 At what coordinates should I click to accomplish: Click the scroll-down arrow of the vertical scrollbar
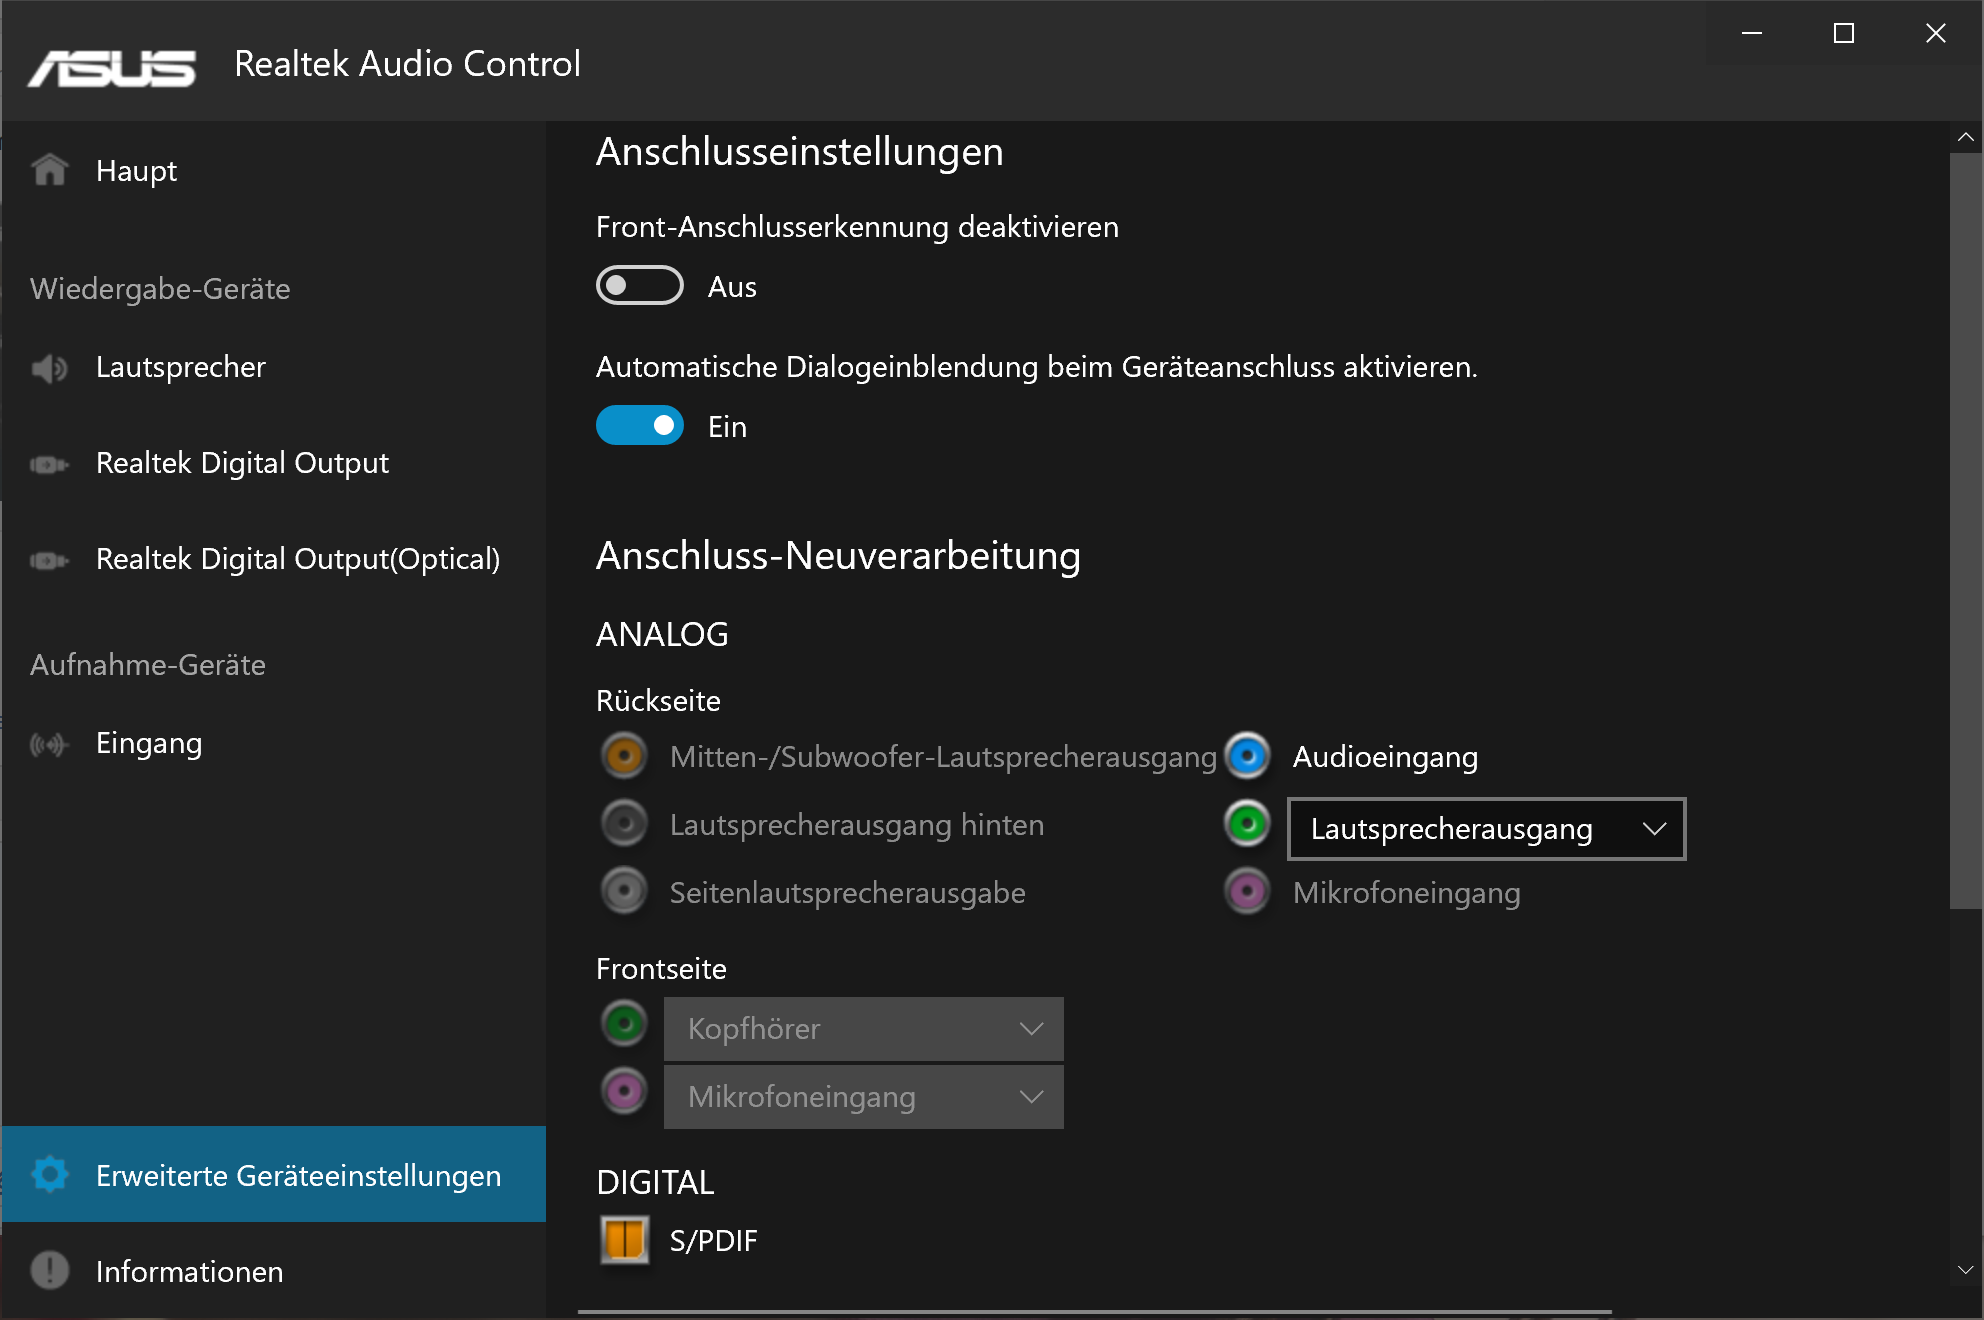coord(1965,1270)
